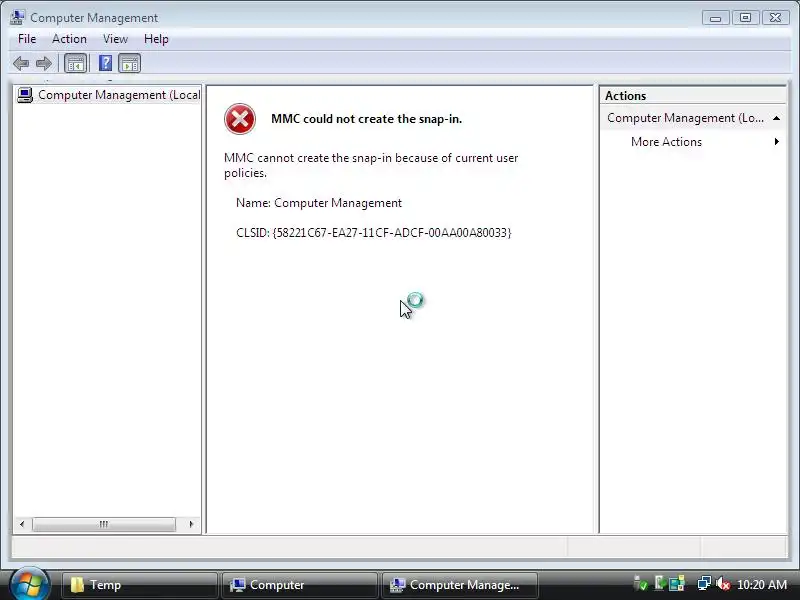This screenshot has height=600, width=800.
Task: Click the Actions pane header label
Action: (x=626, y=96)
